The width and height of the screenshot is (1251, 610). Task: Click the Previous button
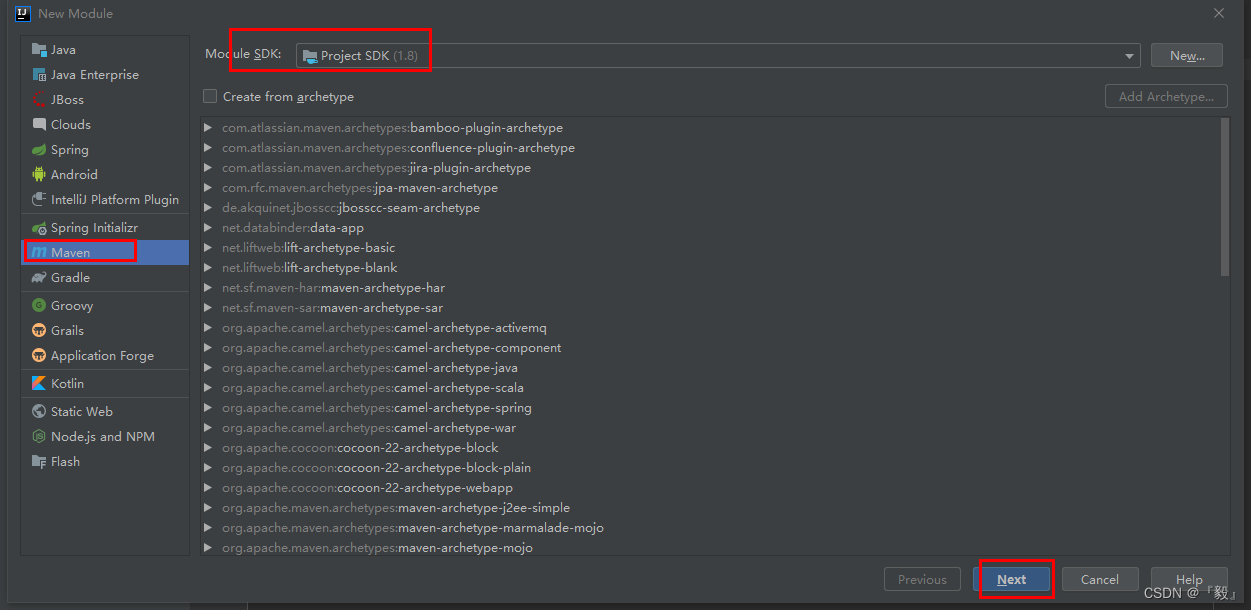[x=922, y=580]
